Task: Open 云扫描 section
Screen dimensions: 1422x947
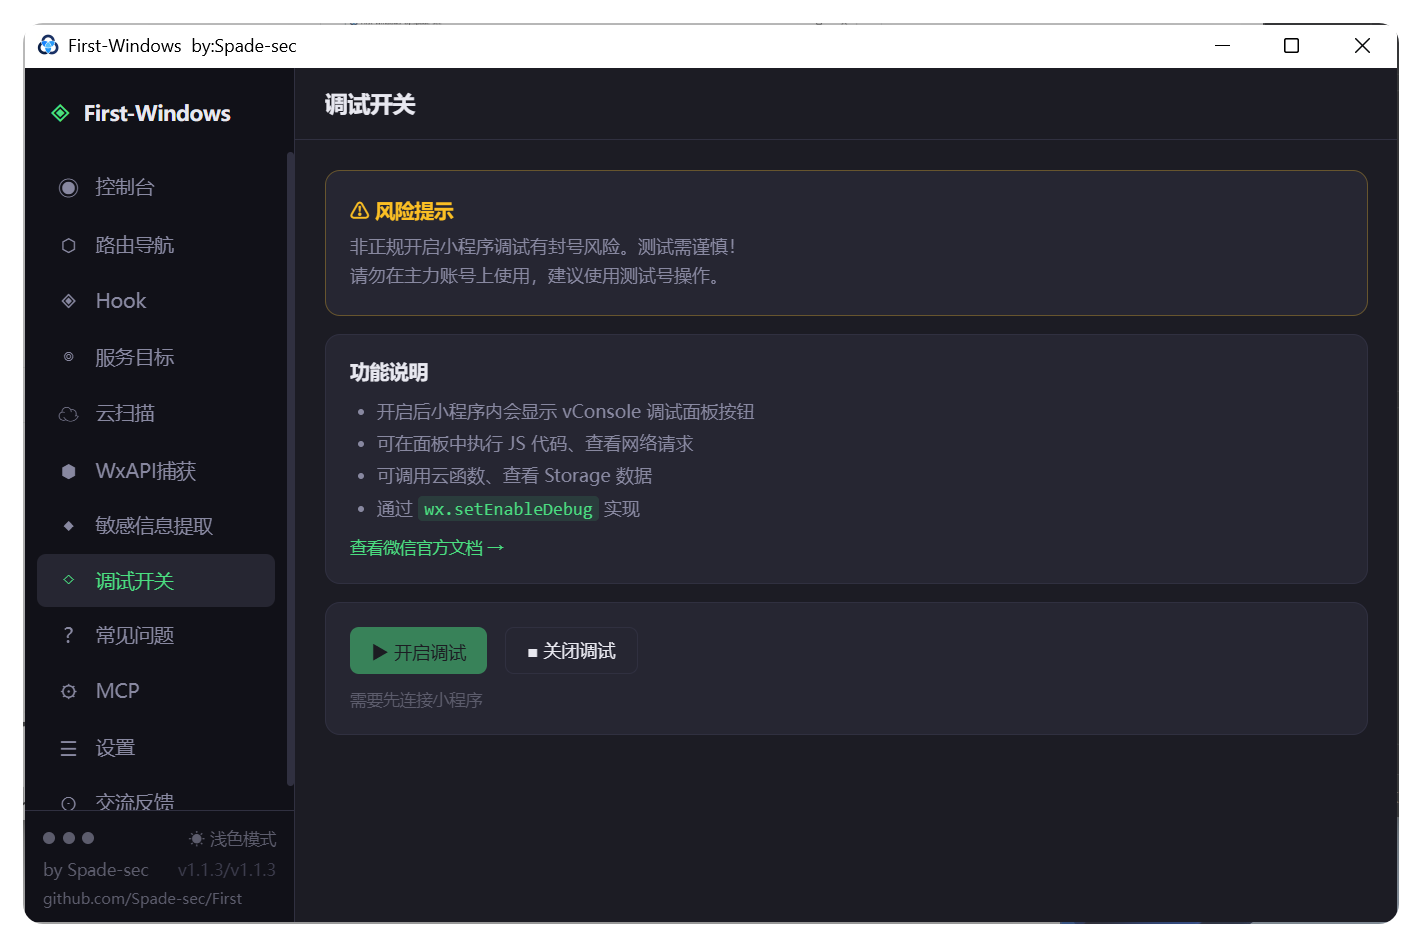Action: 156,413
